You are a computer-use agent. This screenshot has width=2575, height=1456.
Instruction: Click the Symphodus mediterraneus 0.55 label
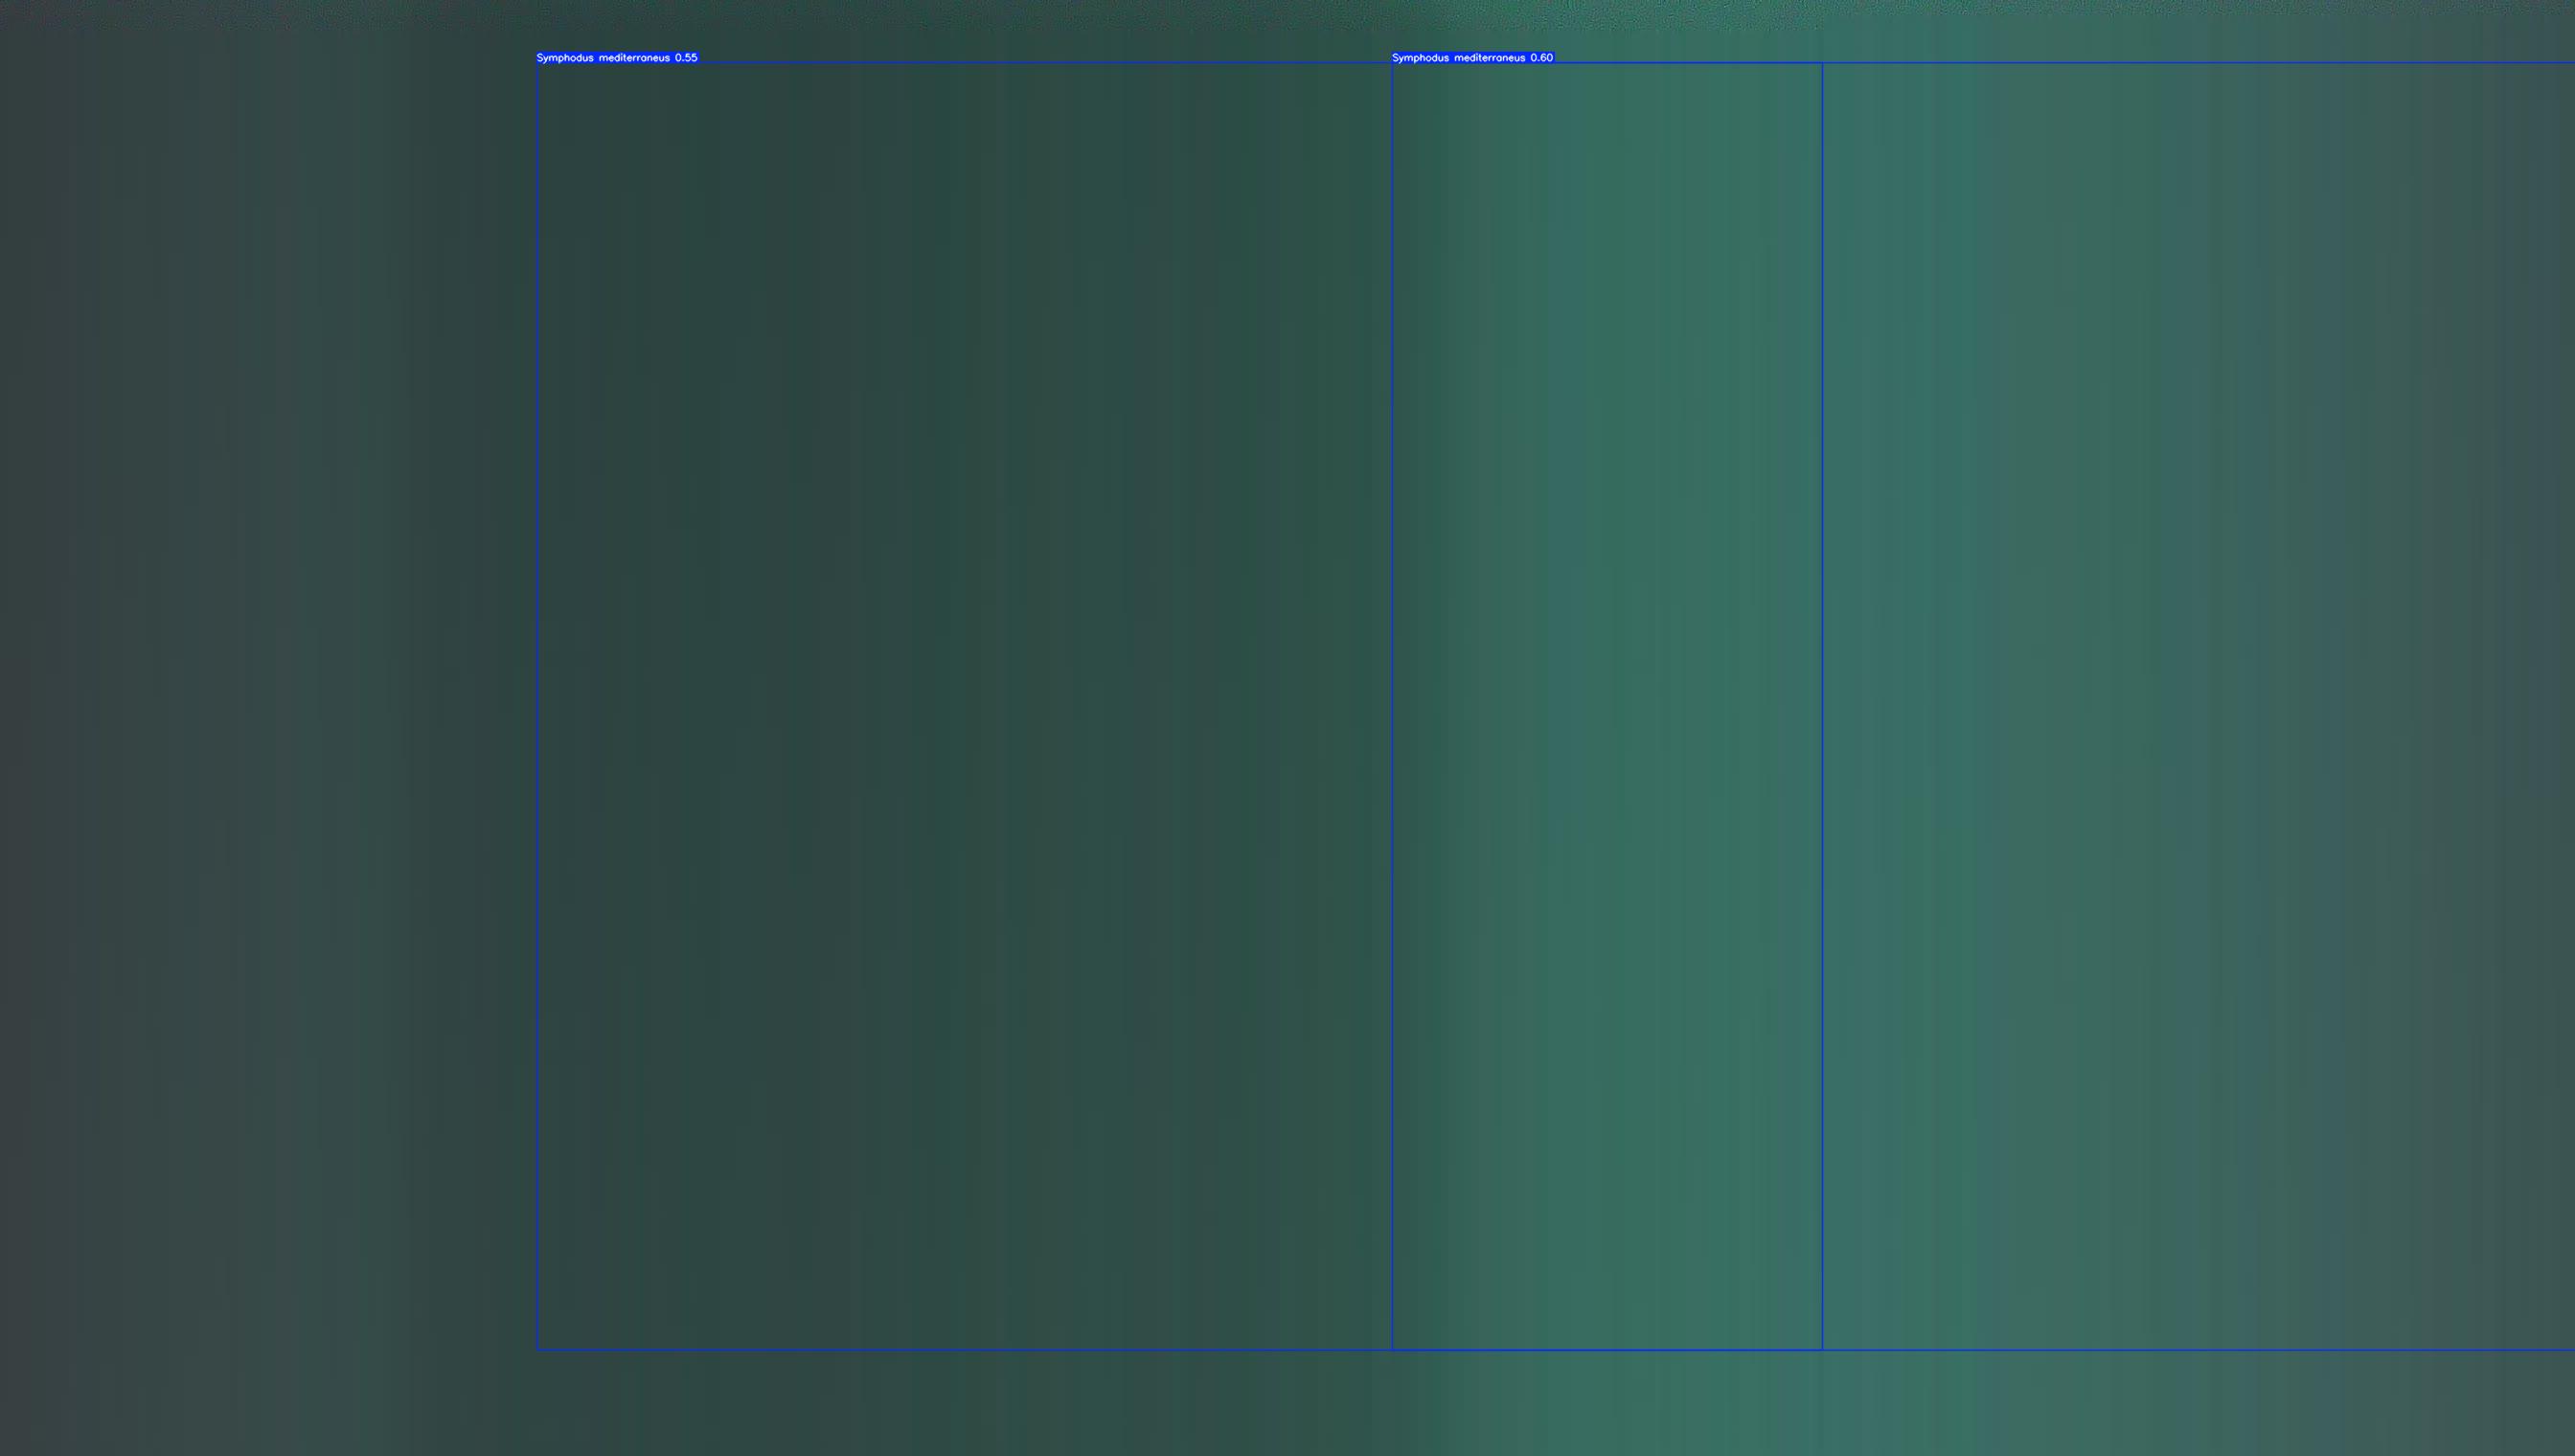click(x=617, y=58)
